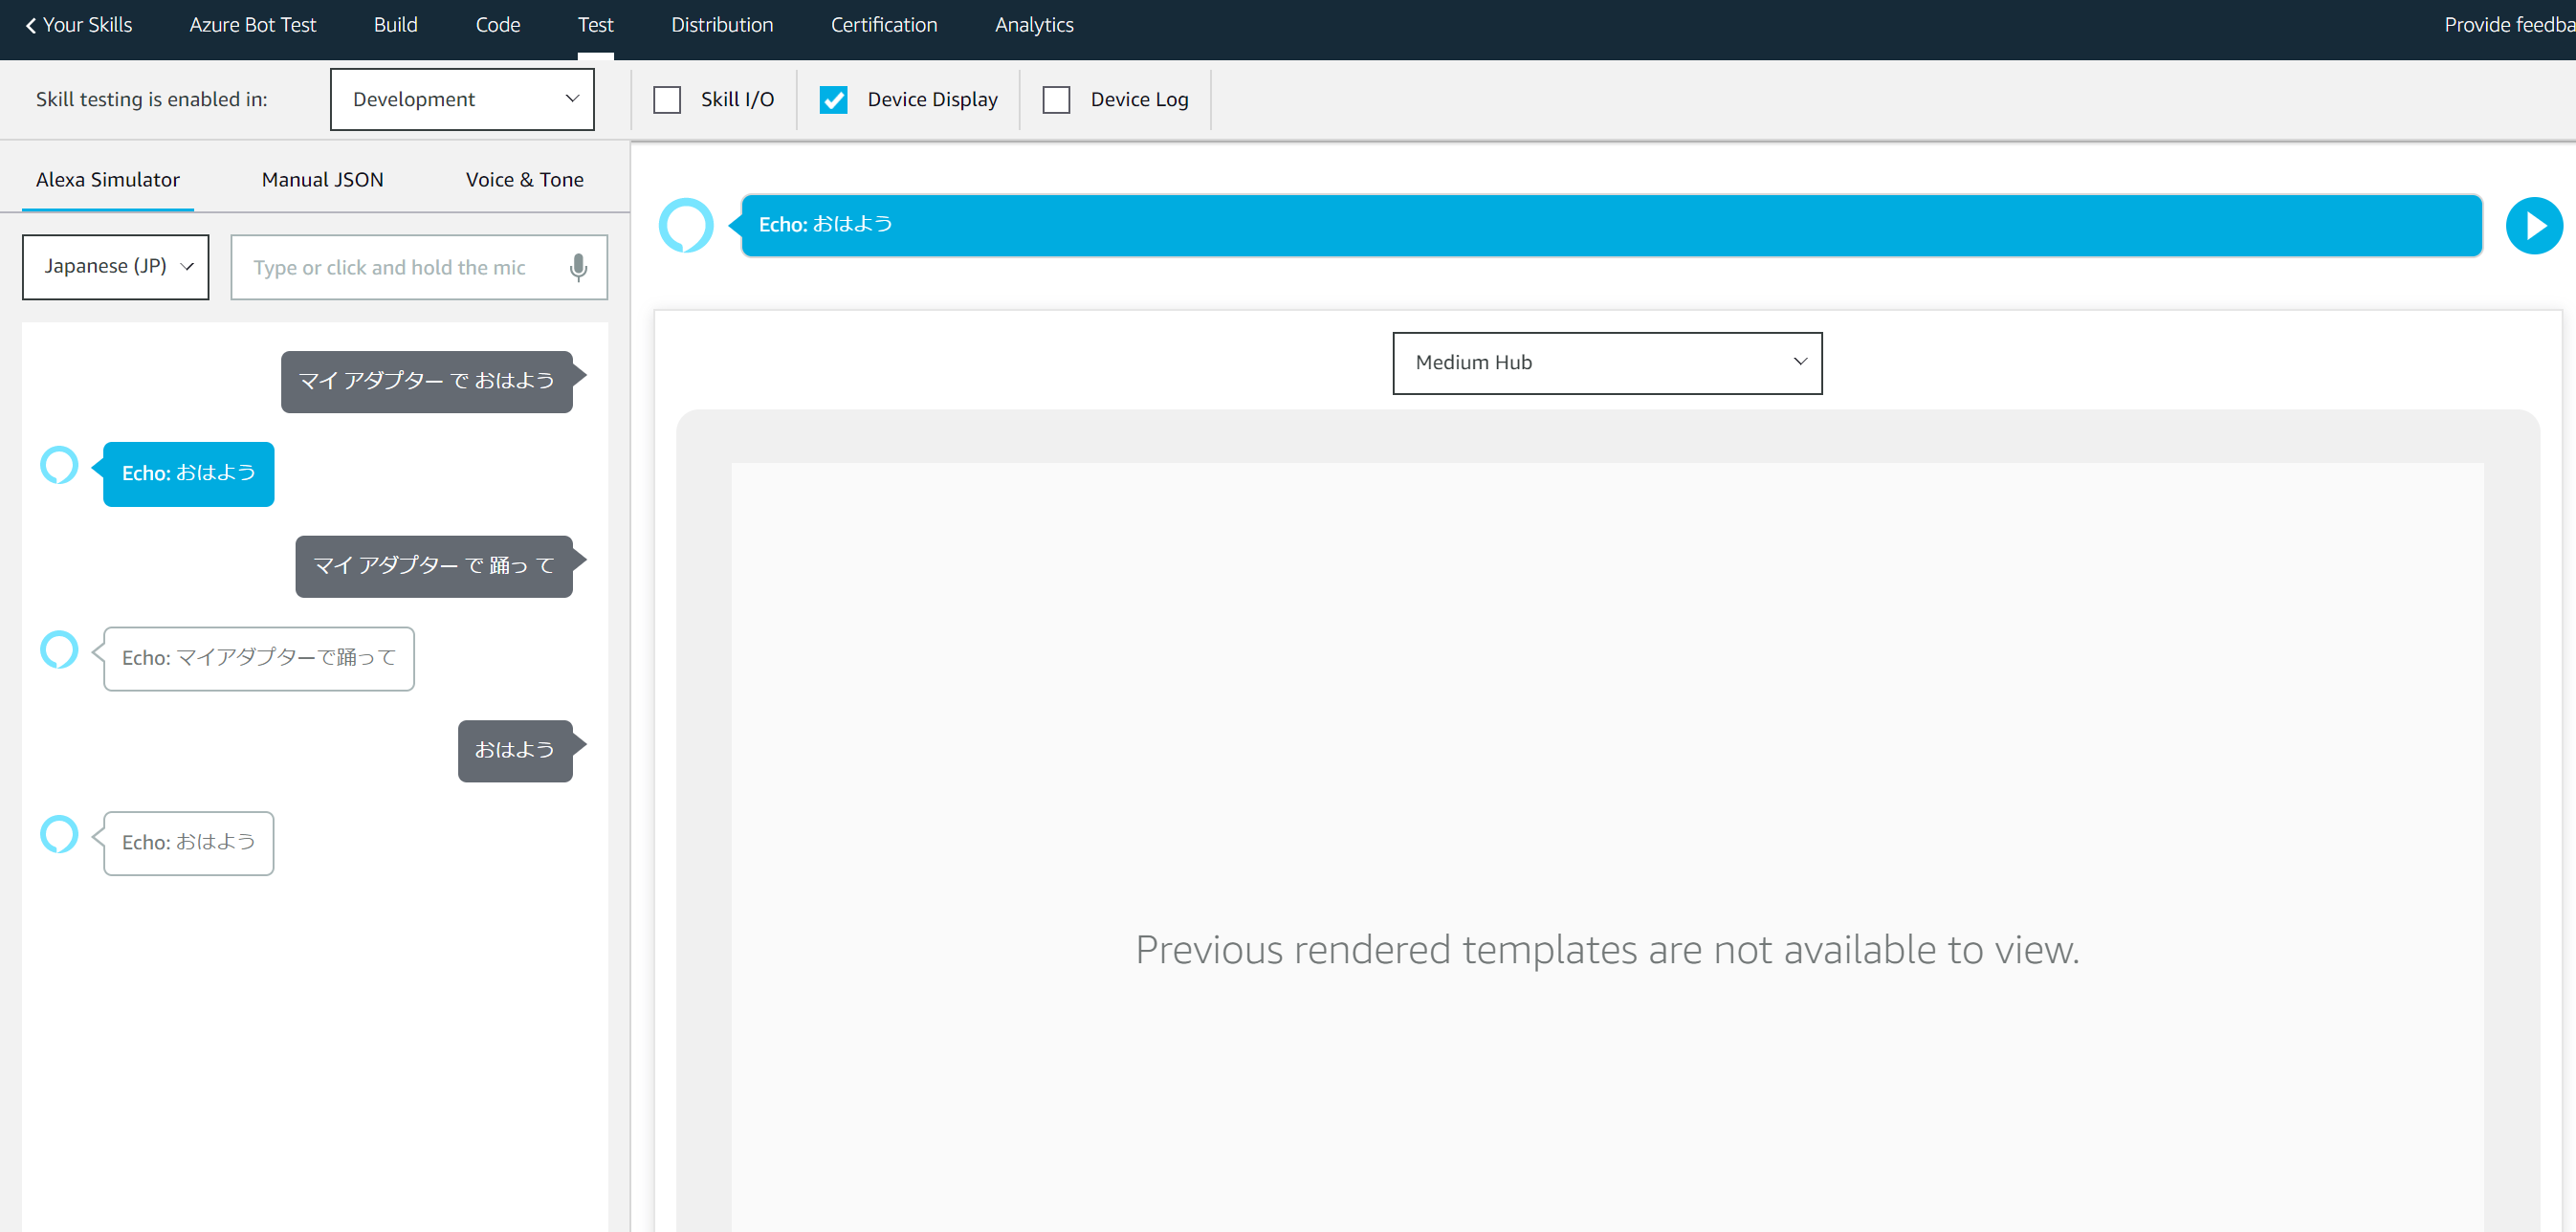This screenshot has height=1232, width=2576.
Task: Open the Japanese (JP) language dropdown
Action: point(116,267)
